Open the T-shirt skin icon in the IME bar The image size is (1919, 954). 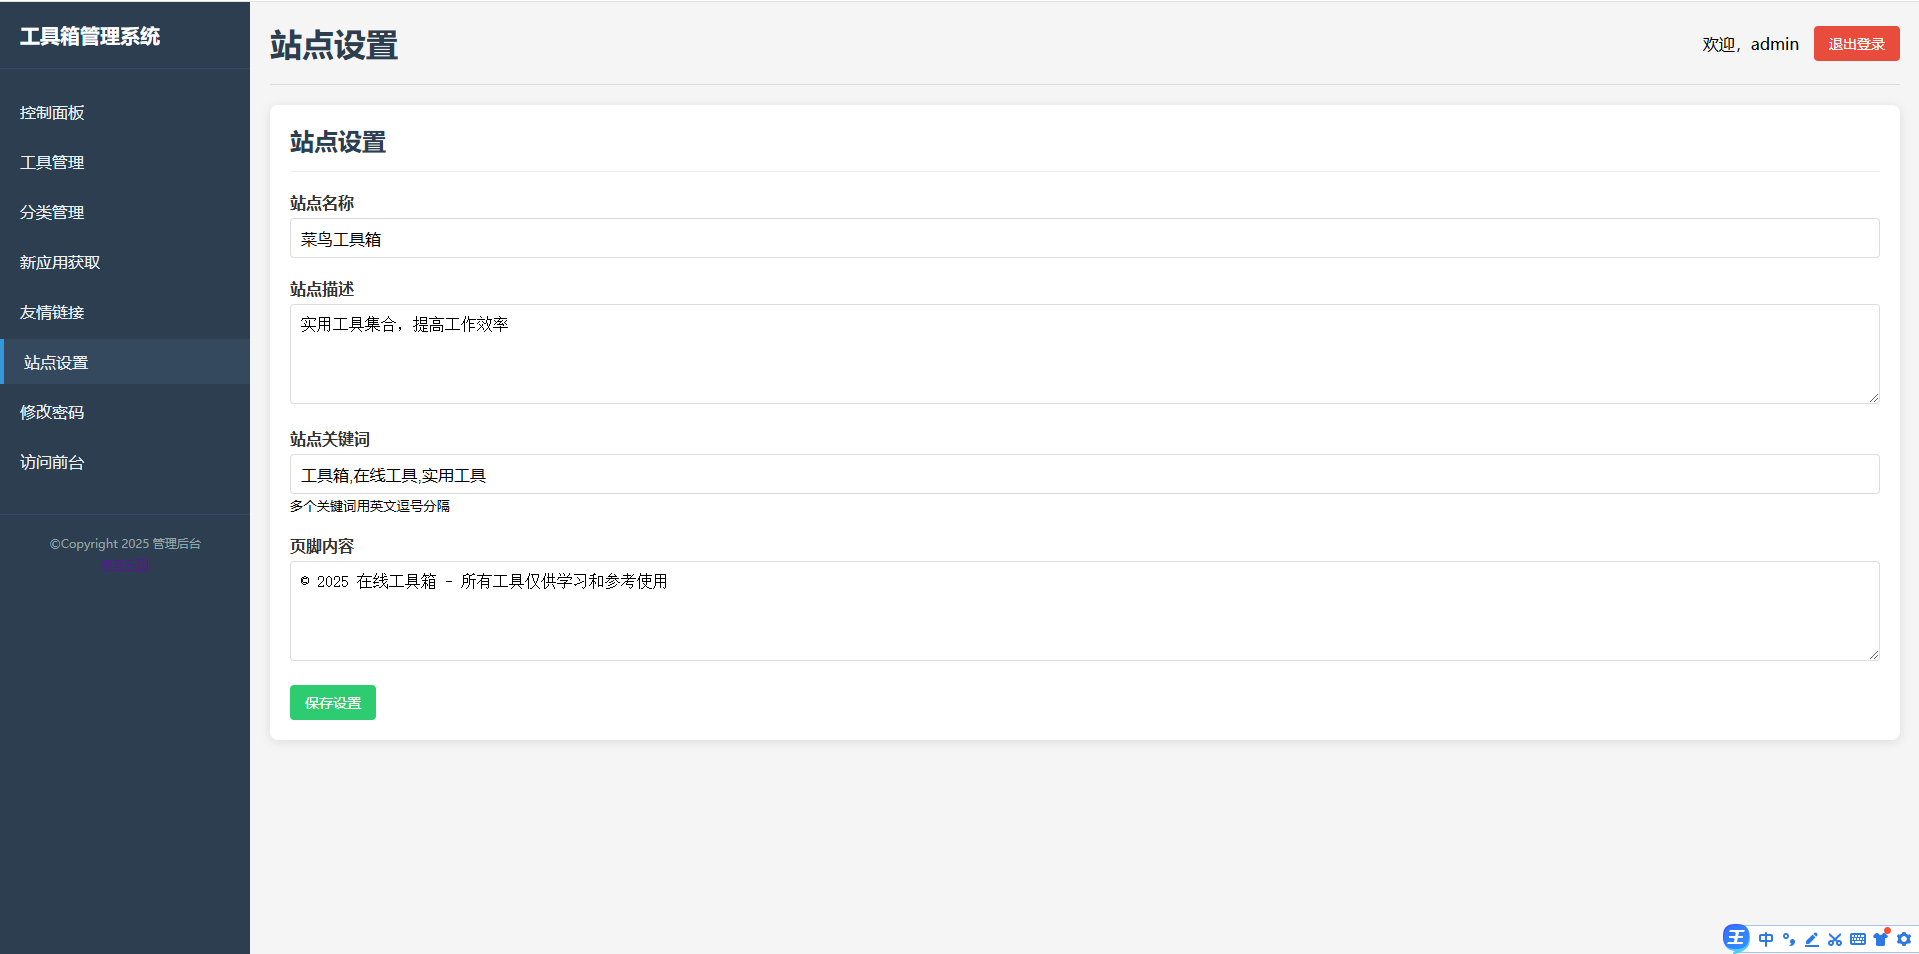pos(1881,939)
